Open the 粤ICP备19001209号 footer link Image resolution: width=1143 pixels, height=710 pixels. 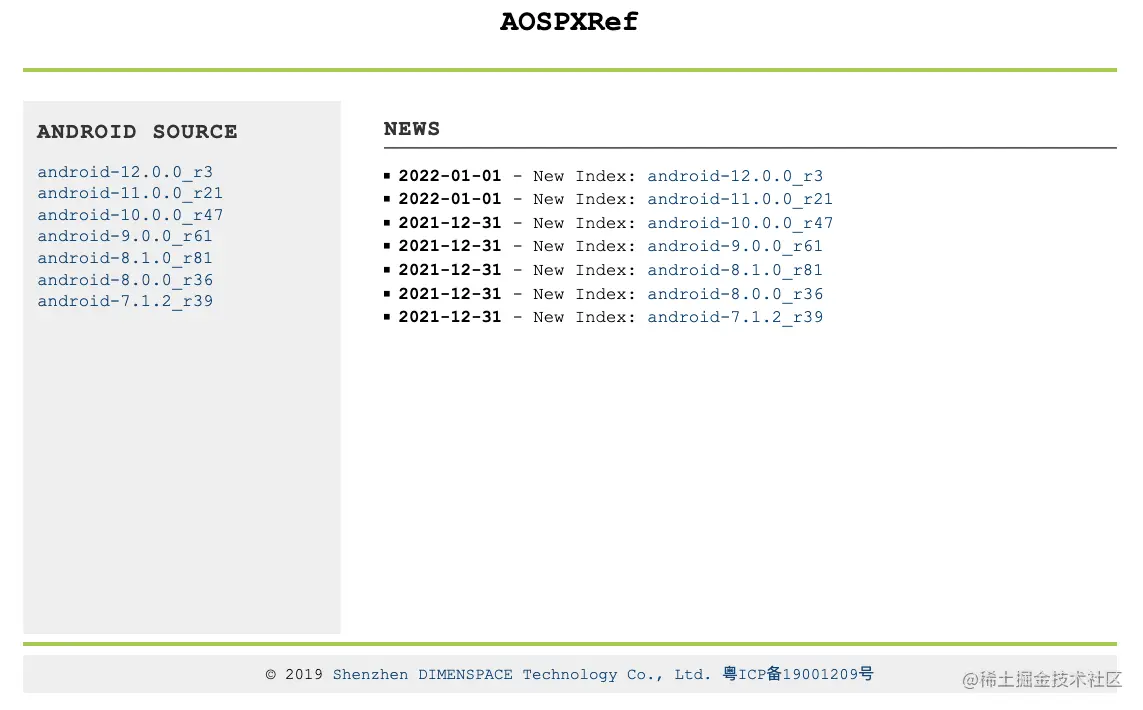pyautogui.click(x=798, y=674)
